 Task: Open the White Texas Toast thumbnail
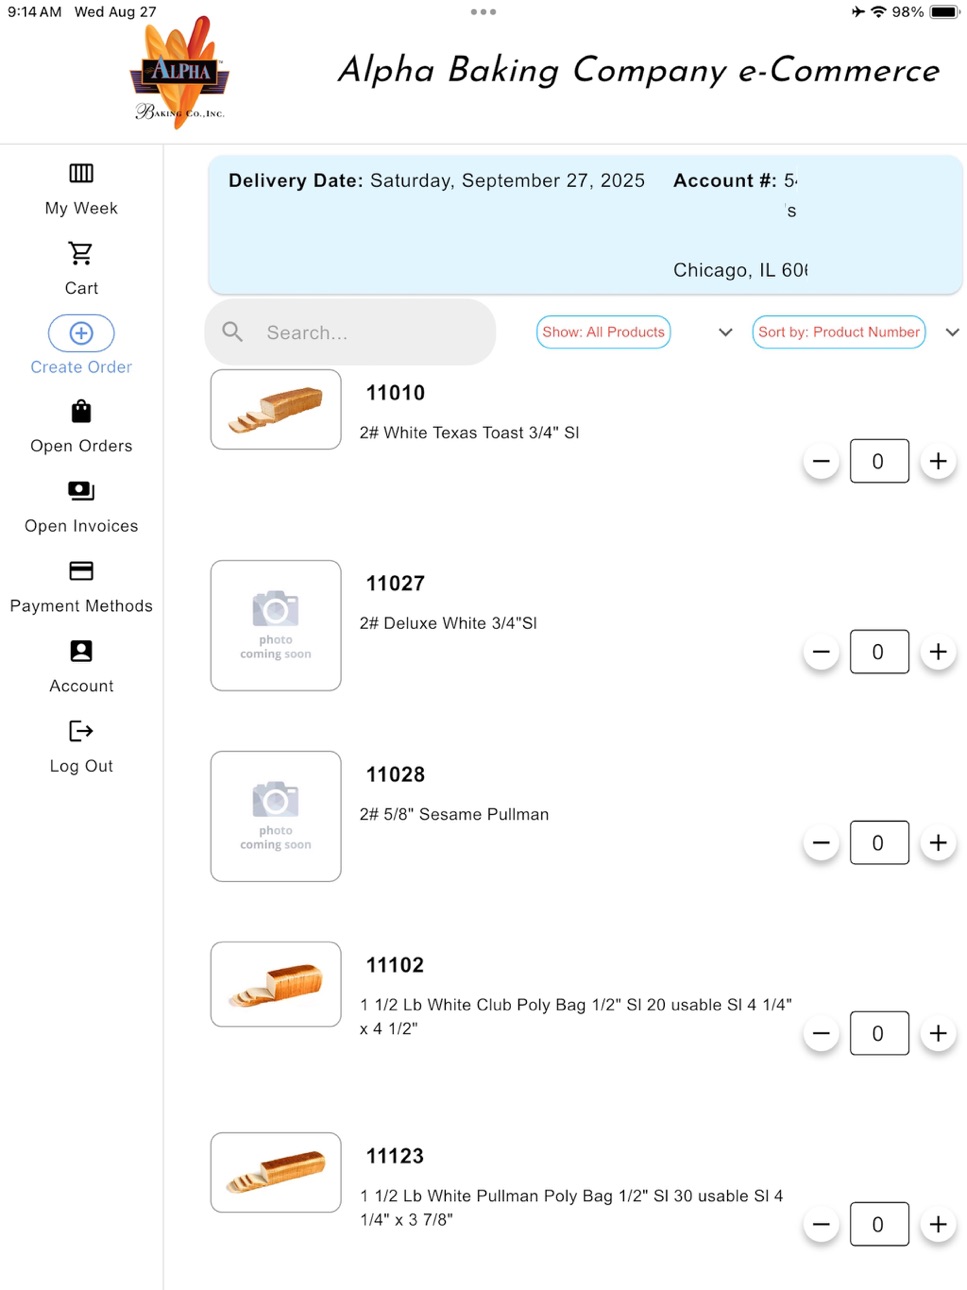click(x=276, y=409)
